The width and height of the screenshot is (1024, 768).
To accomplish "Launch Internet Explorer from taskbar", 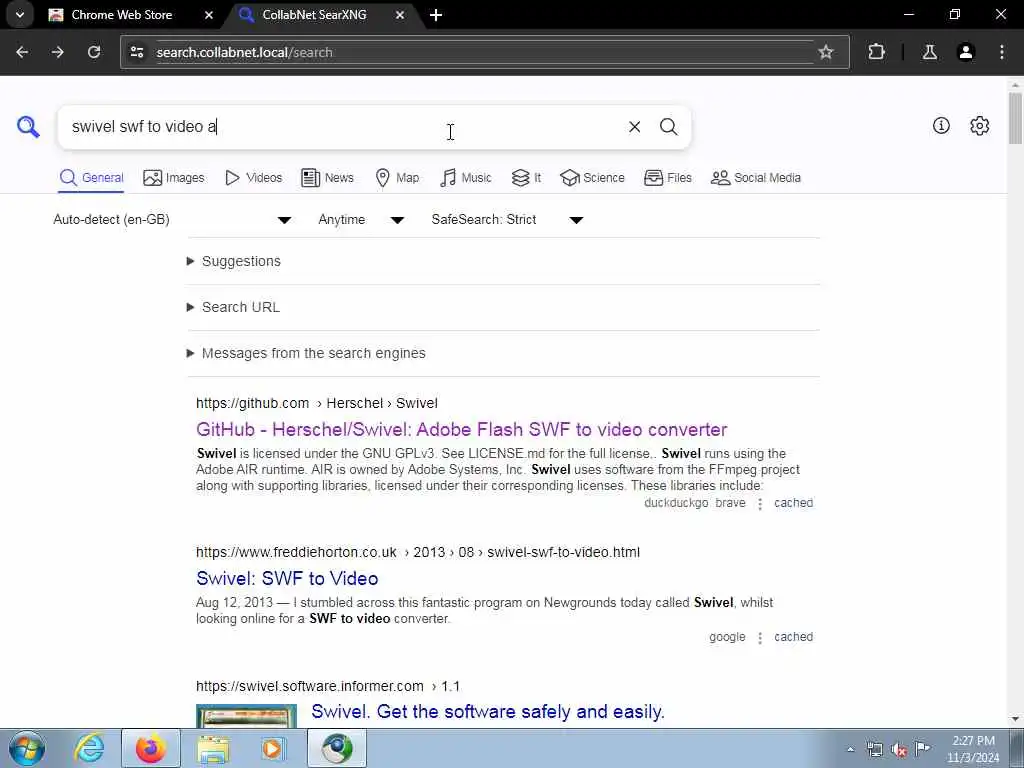I will coord(88,748).
